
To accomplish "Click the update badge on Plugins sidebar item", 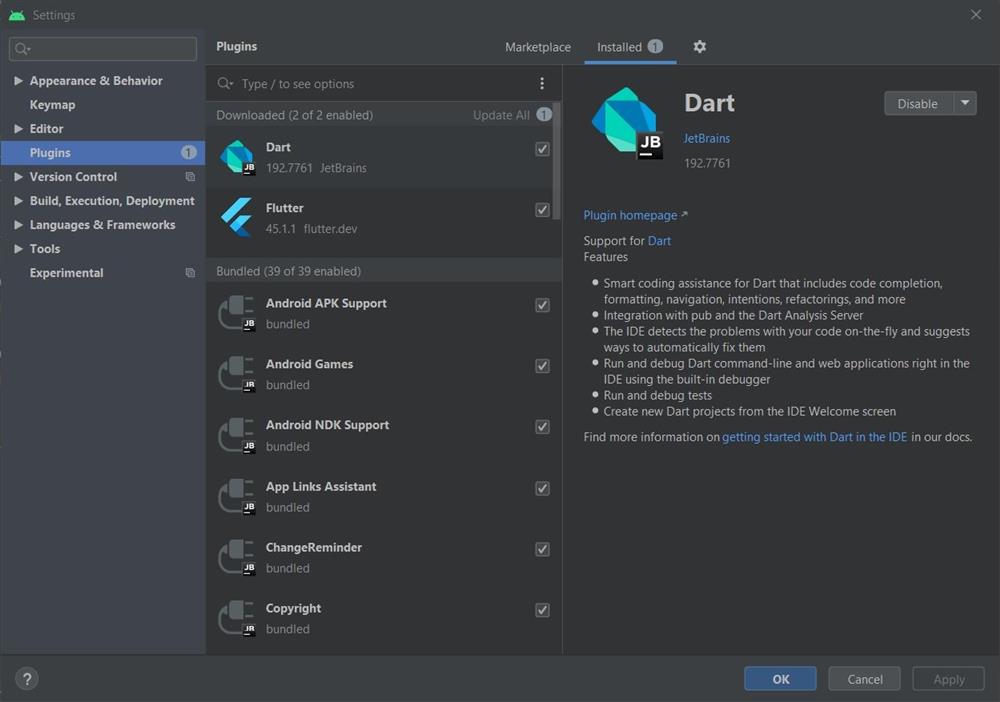I will click(x=188, y=152).
